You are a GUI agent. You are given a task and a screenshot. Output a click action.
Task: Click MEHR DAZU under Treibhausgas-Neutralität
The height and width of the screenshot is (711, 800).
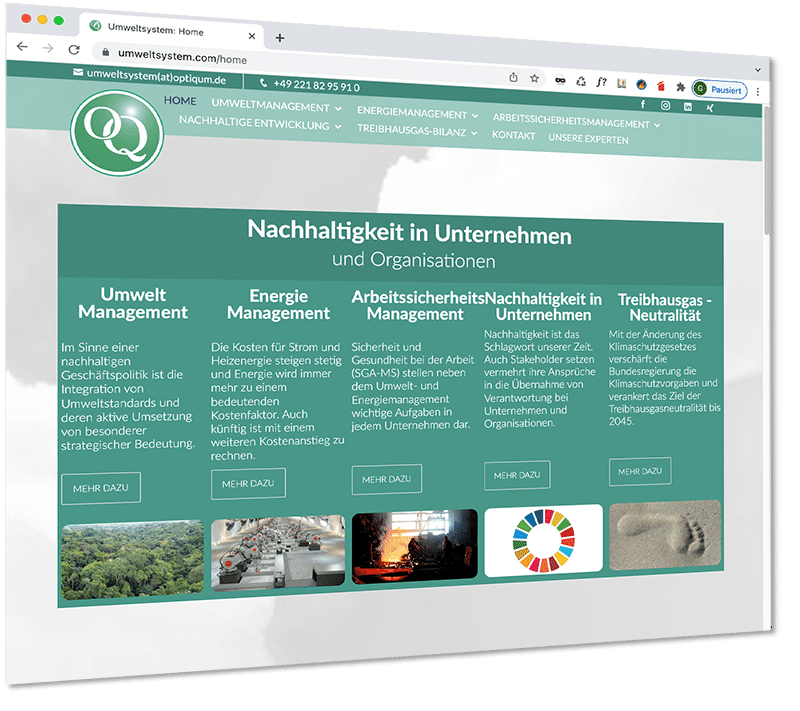point(640,471)
